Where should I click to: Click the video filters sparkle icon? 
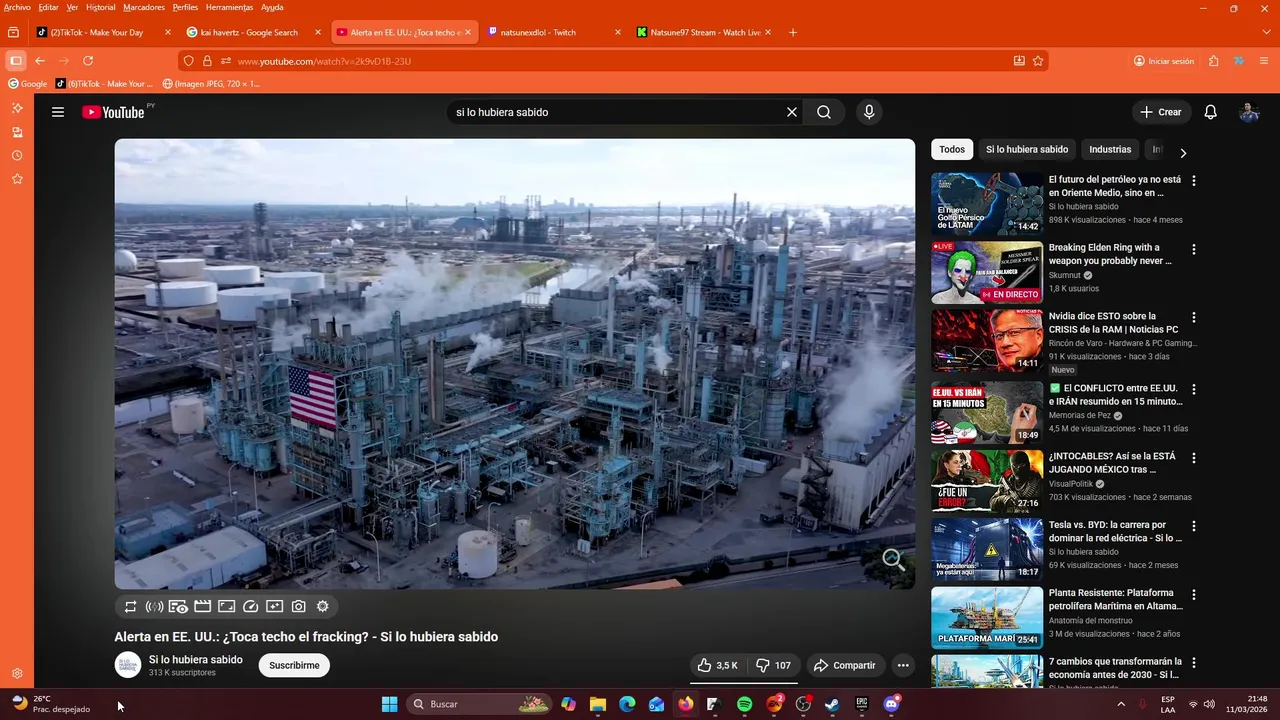tap(275, 606)
